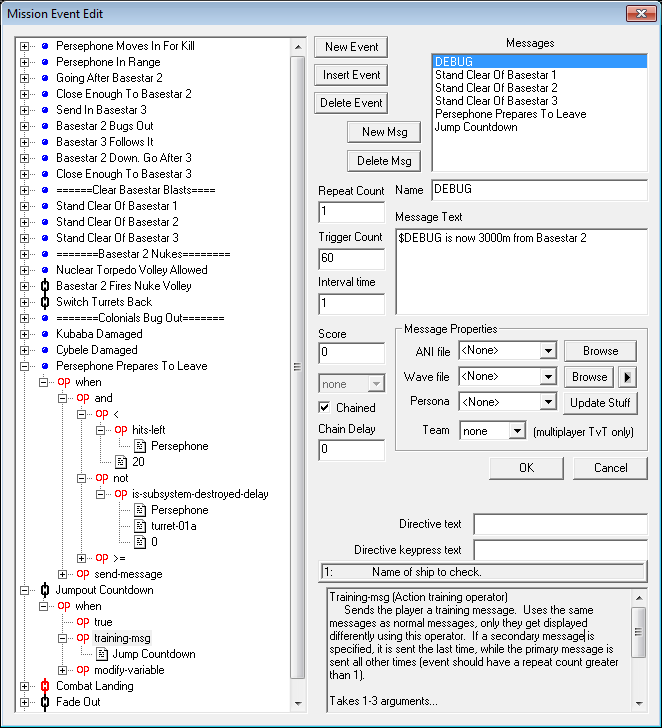Click the event tree scroll up arrow
The width and height of the screenshot is (662, 728).
click(298, 47)
